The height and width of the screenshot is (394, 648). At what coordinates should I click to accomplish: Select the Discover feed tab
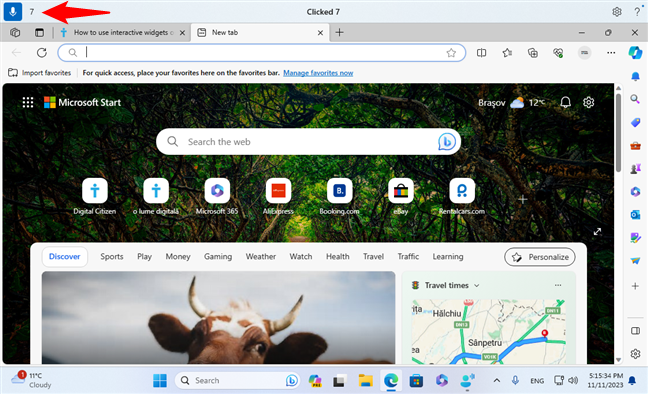(64, 257)
